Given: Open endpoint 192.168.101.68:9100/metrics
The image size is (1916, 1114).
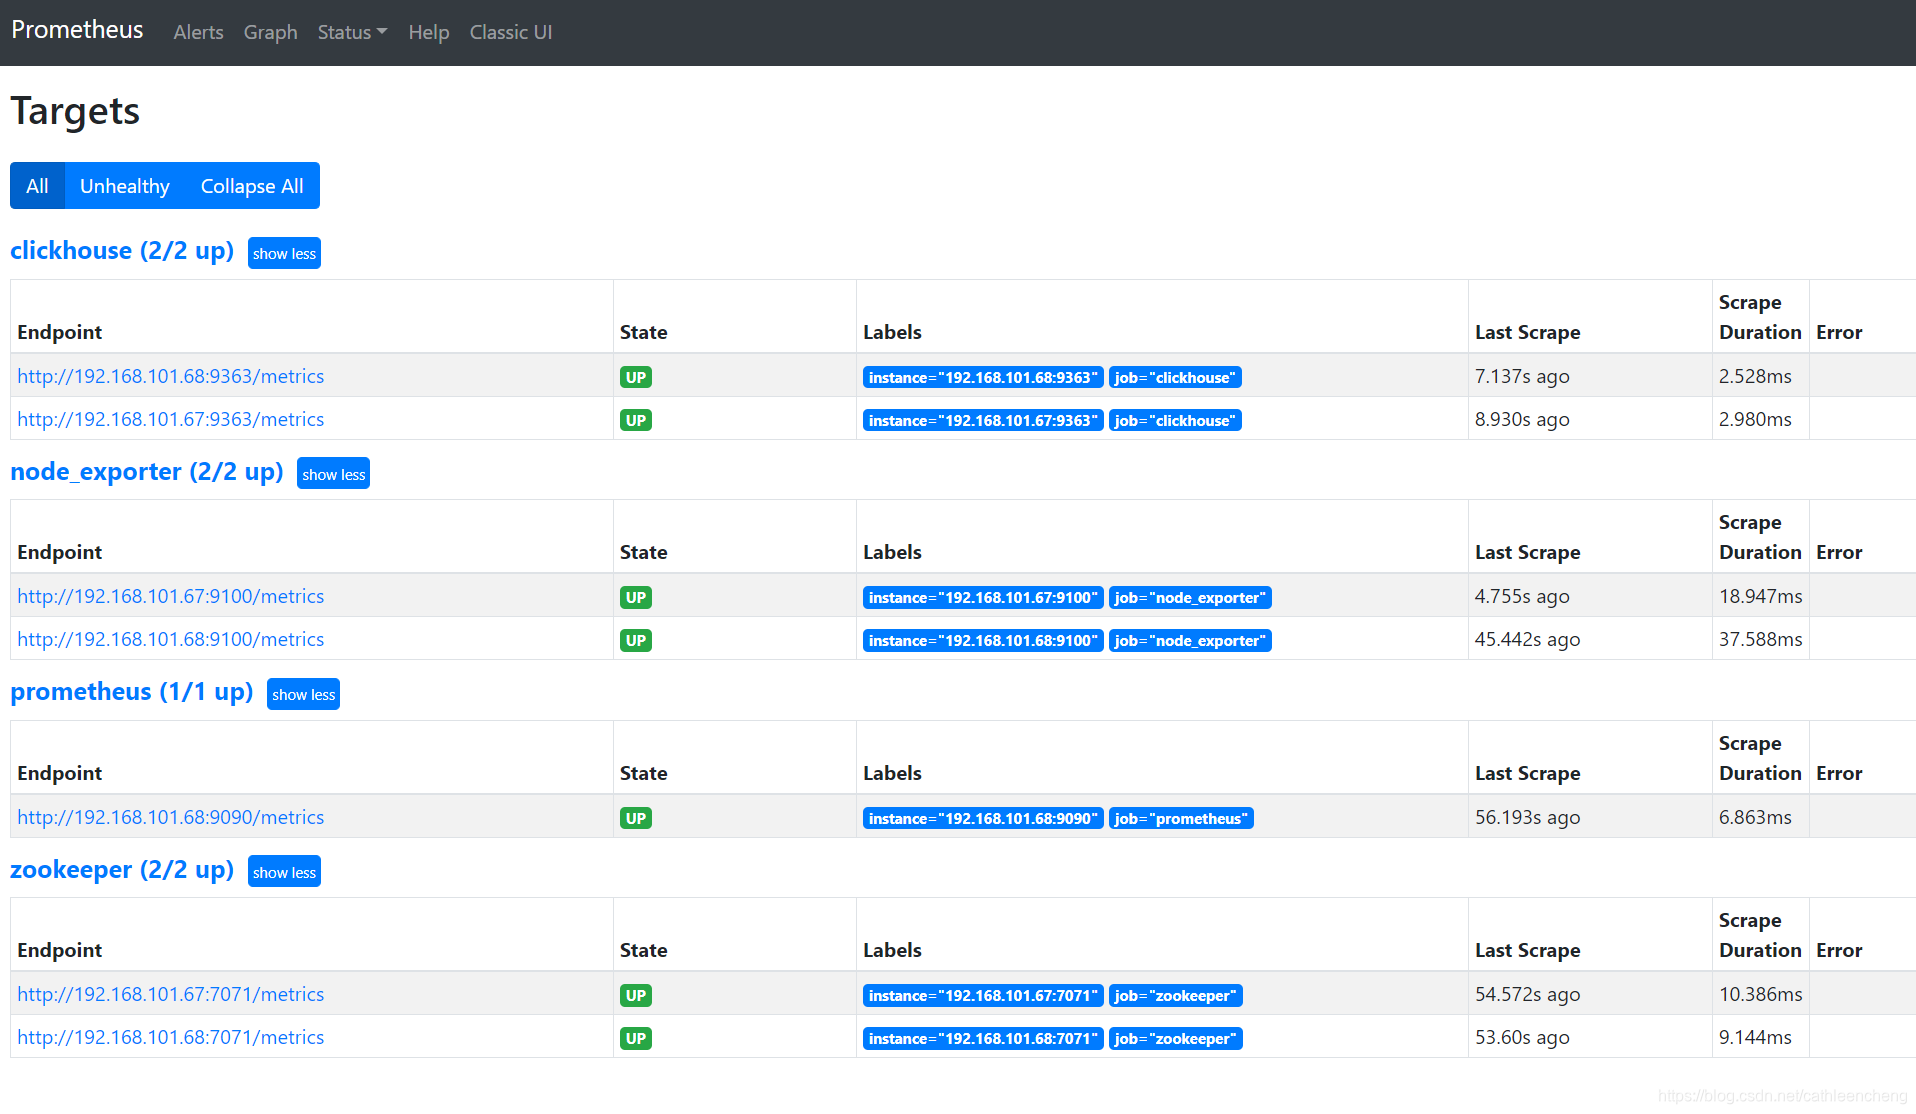Looking at the screenshot, I should click(x=170, y=639).
